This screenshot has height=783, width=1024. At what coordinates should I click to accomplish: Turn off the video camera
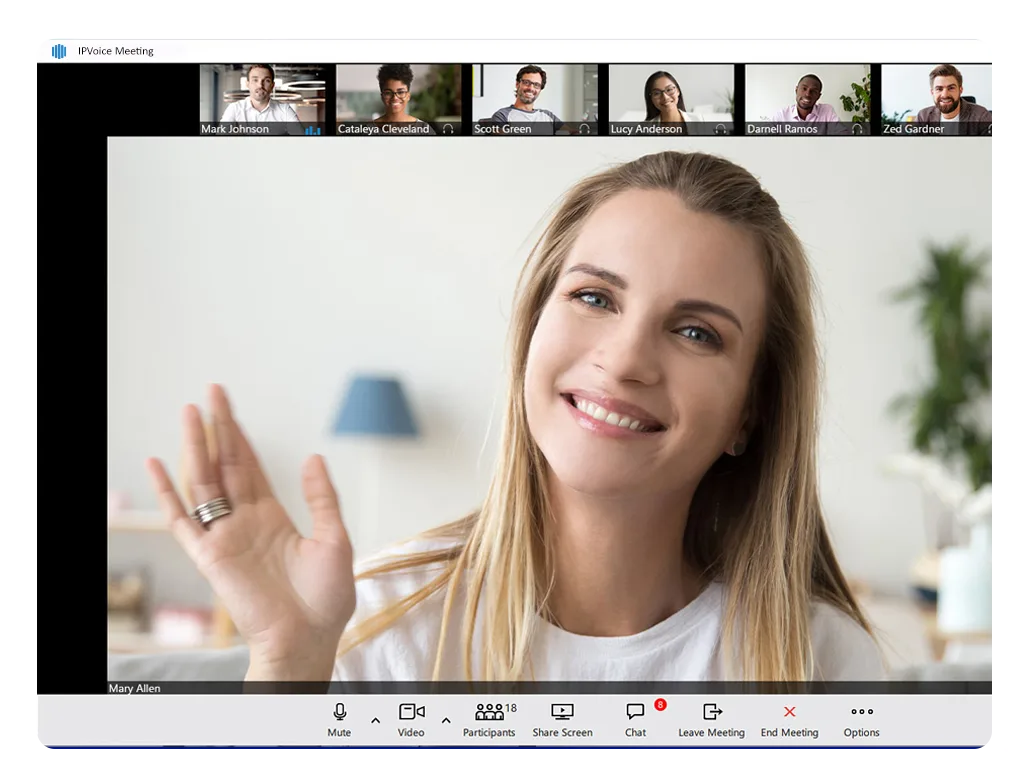(x=411, y=719)
